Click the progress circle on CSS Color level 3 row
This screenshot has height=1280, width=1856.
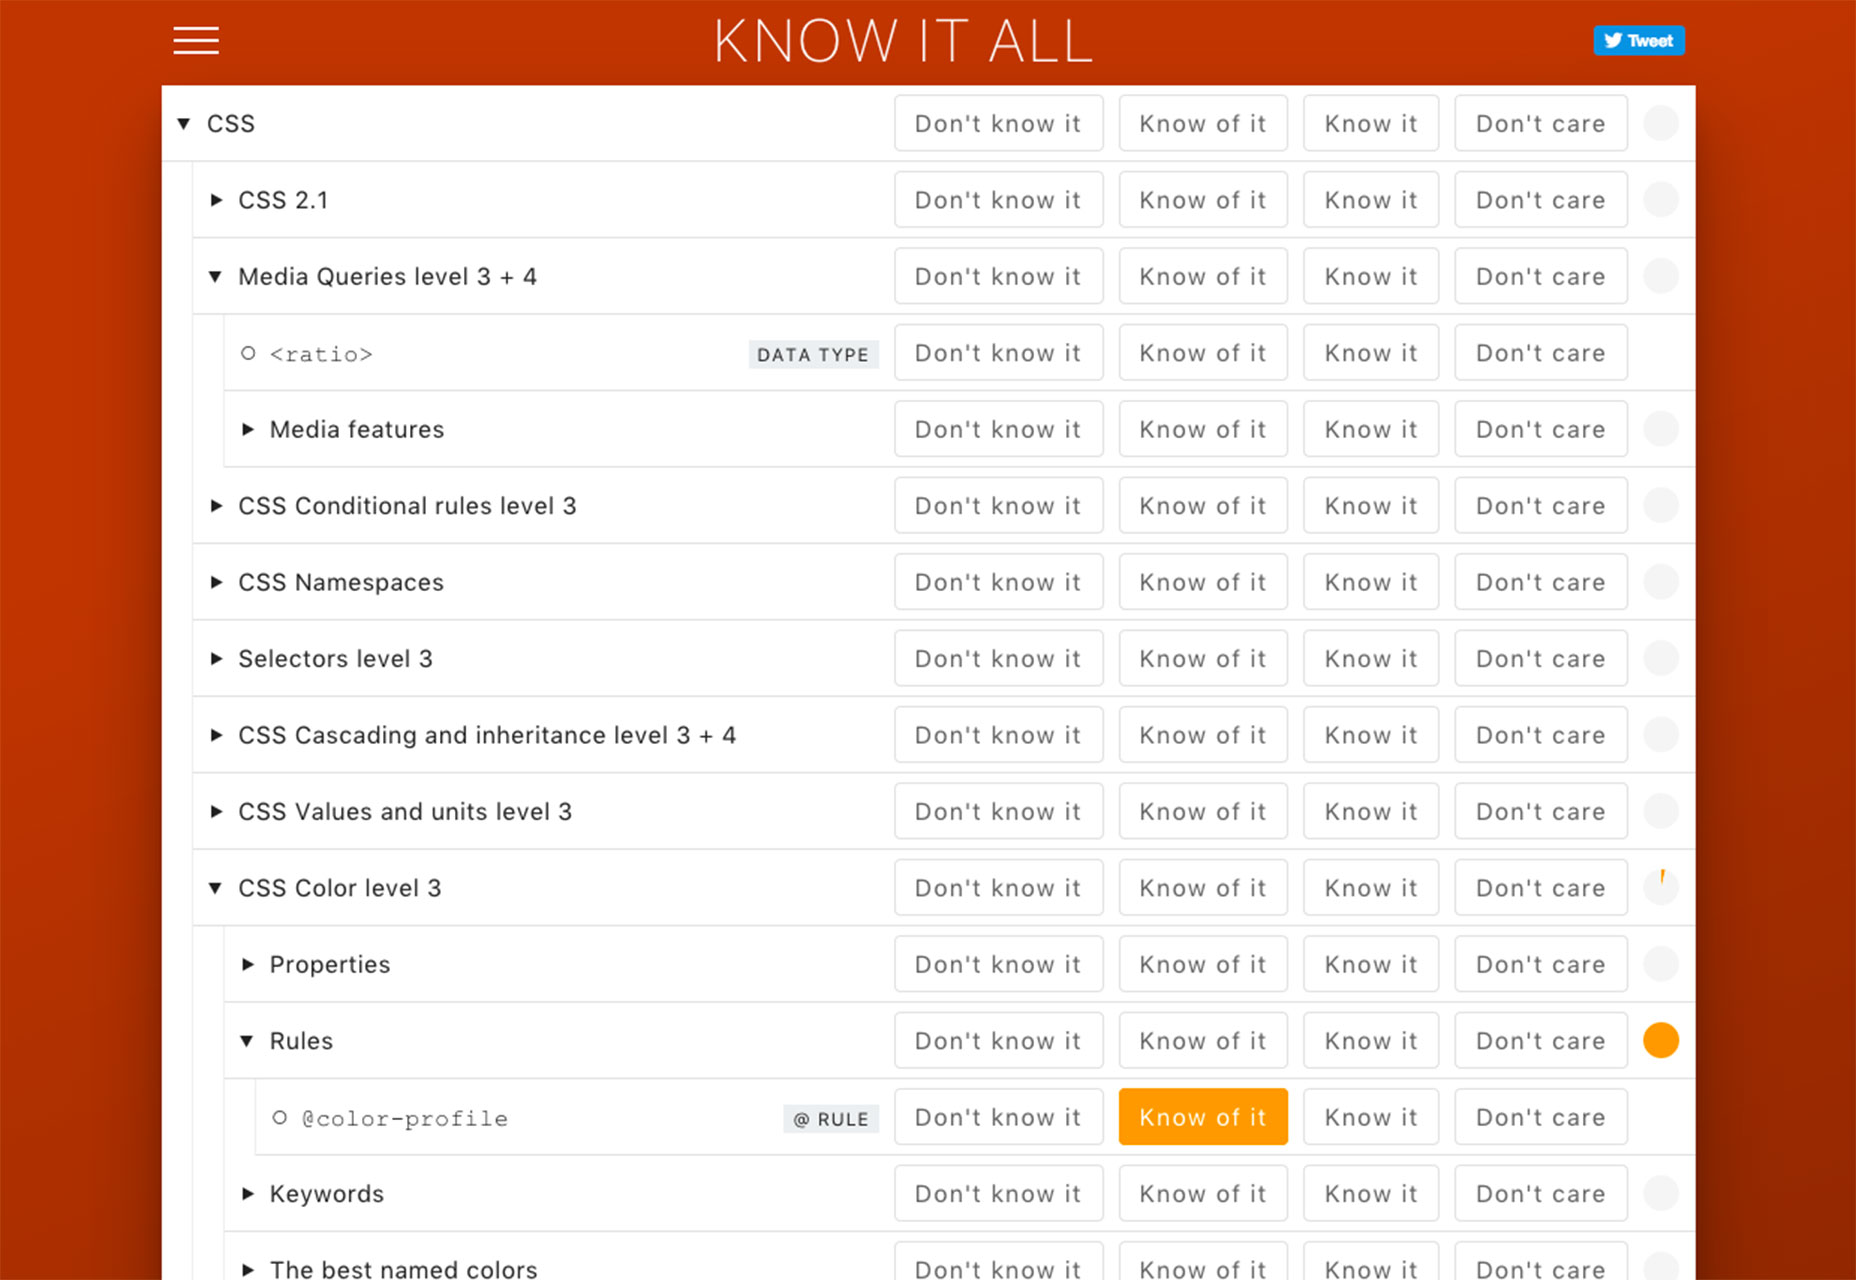[1660, 887]
